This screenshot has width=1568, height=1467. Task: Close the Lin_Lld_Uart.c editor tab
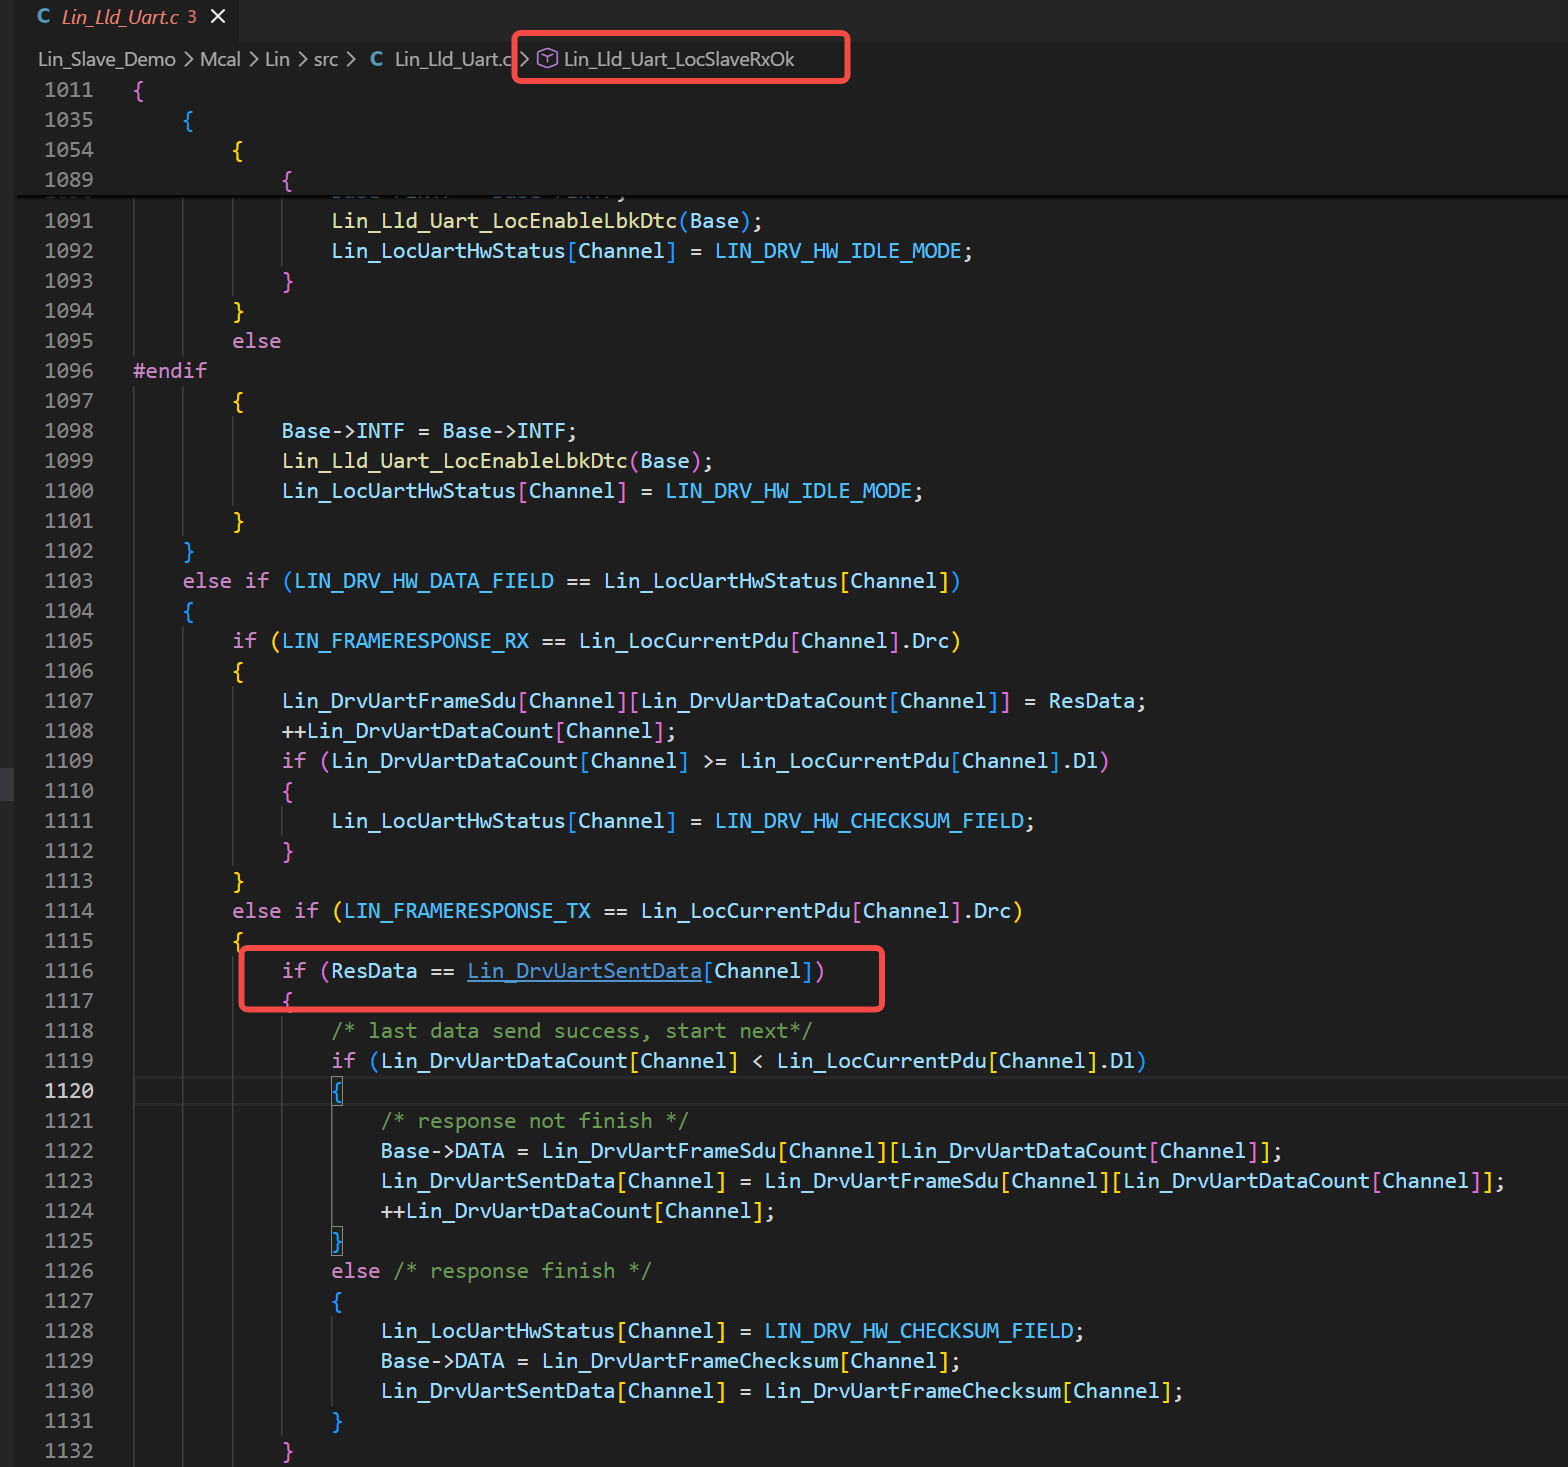[218, 17]
